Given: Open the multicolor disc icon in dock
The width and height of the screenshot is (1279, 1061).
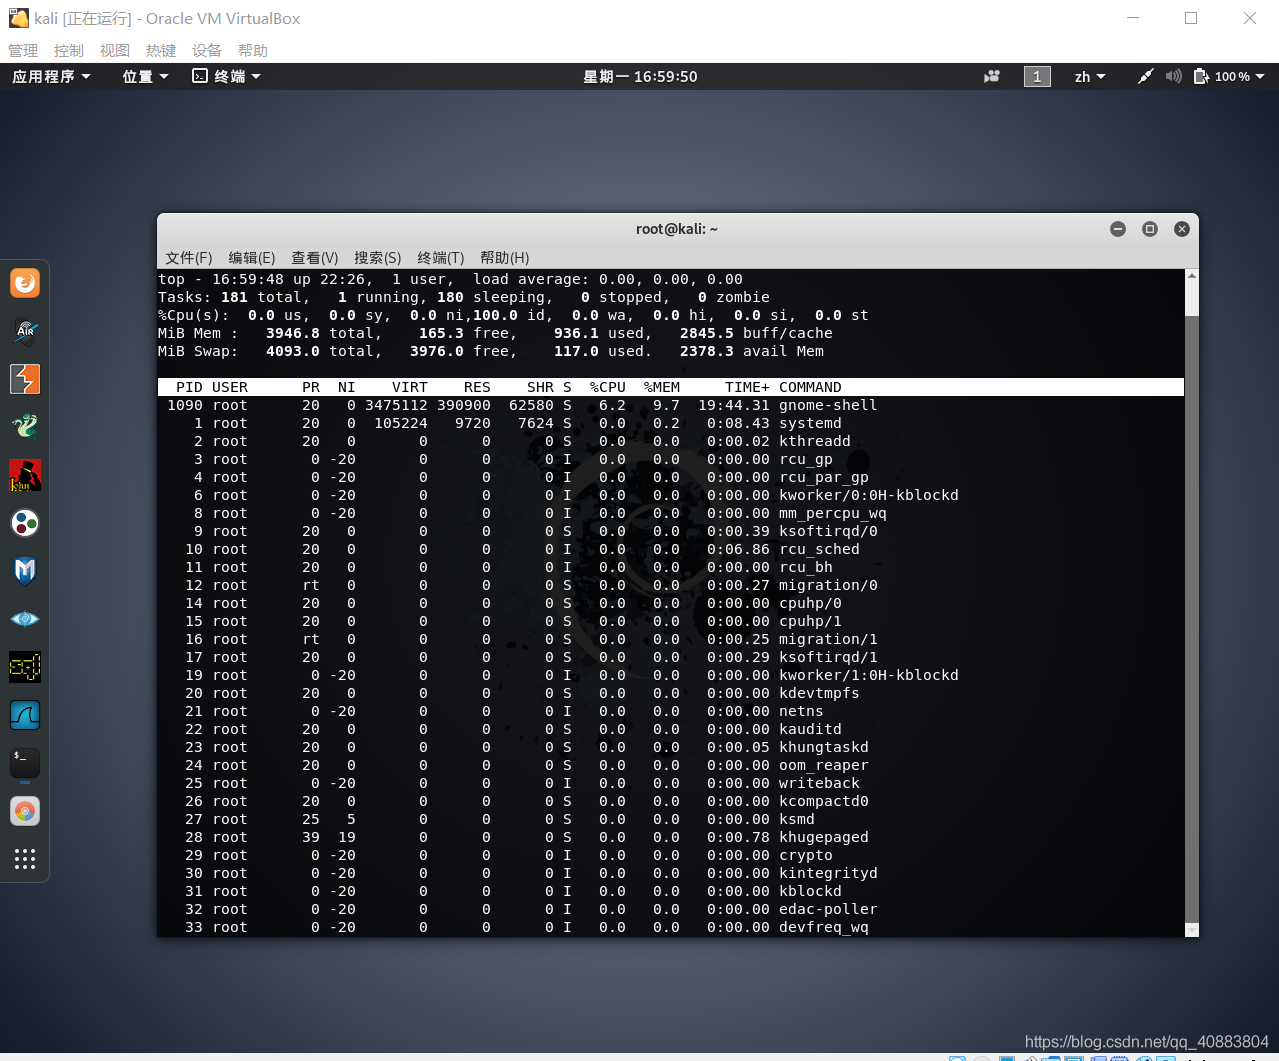Looking at the screenshot, I should 25,811.
